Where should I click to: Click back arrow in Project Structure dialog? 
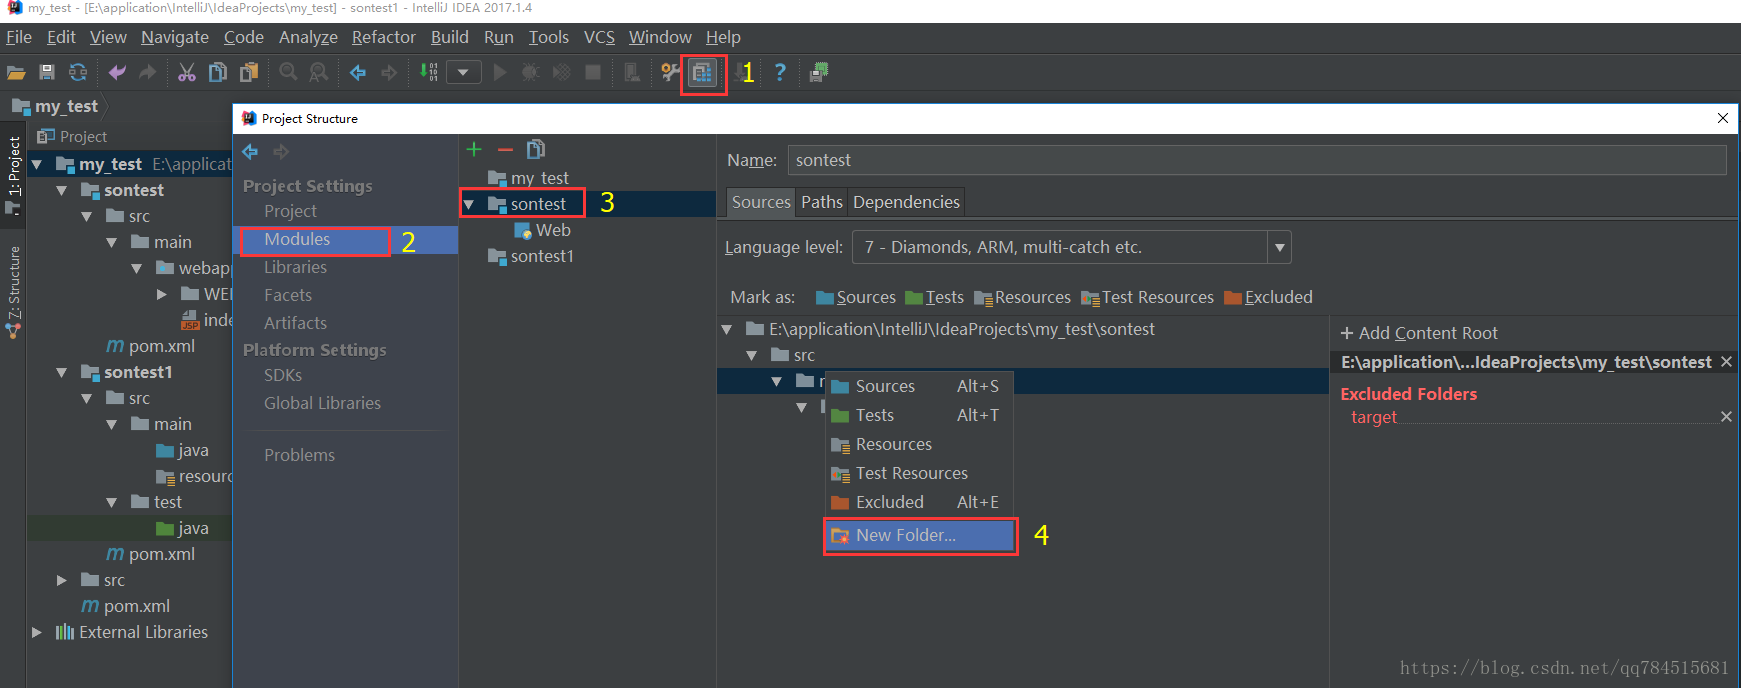point(250,152)
